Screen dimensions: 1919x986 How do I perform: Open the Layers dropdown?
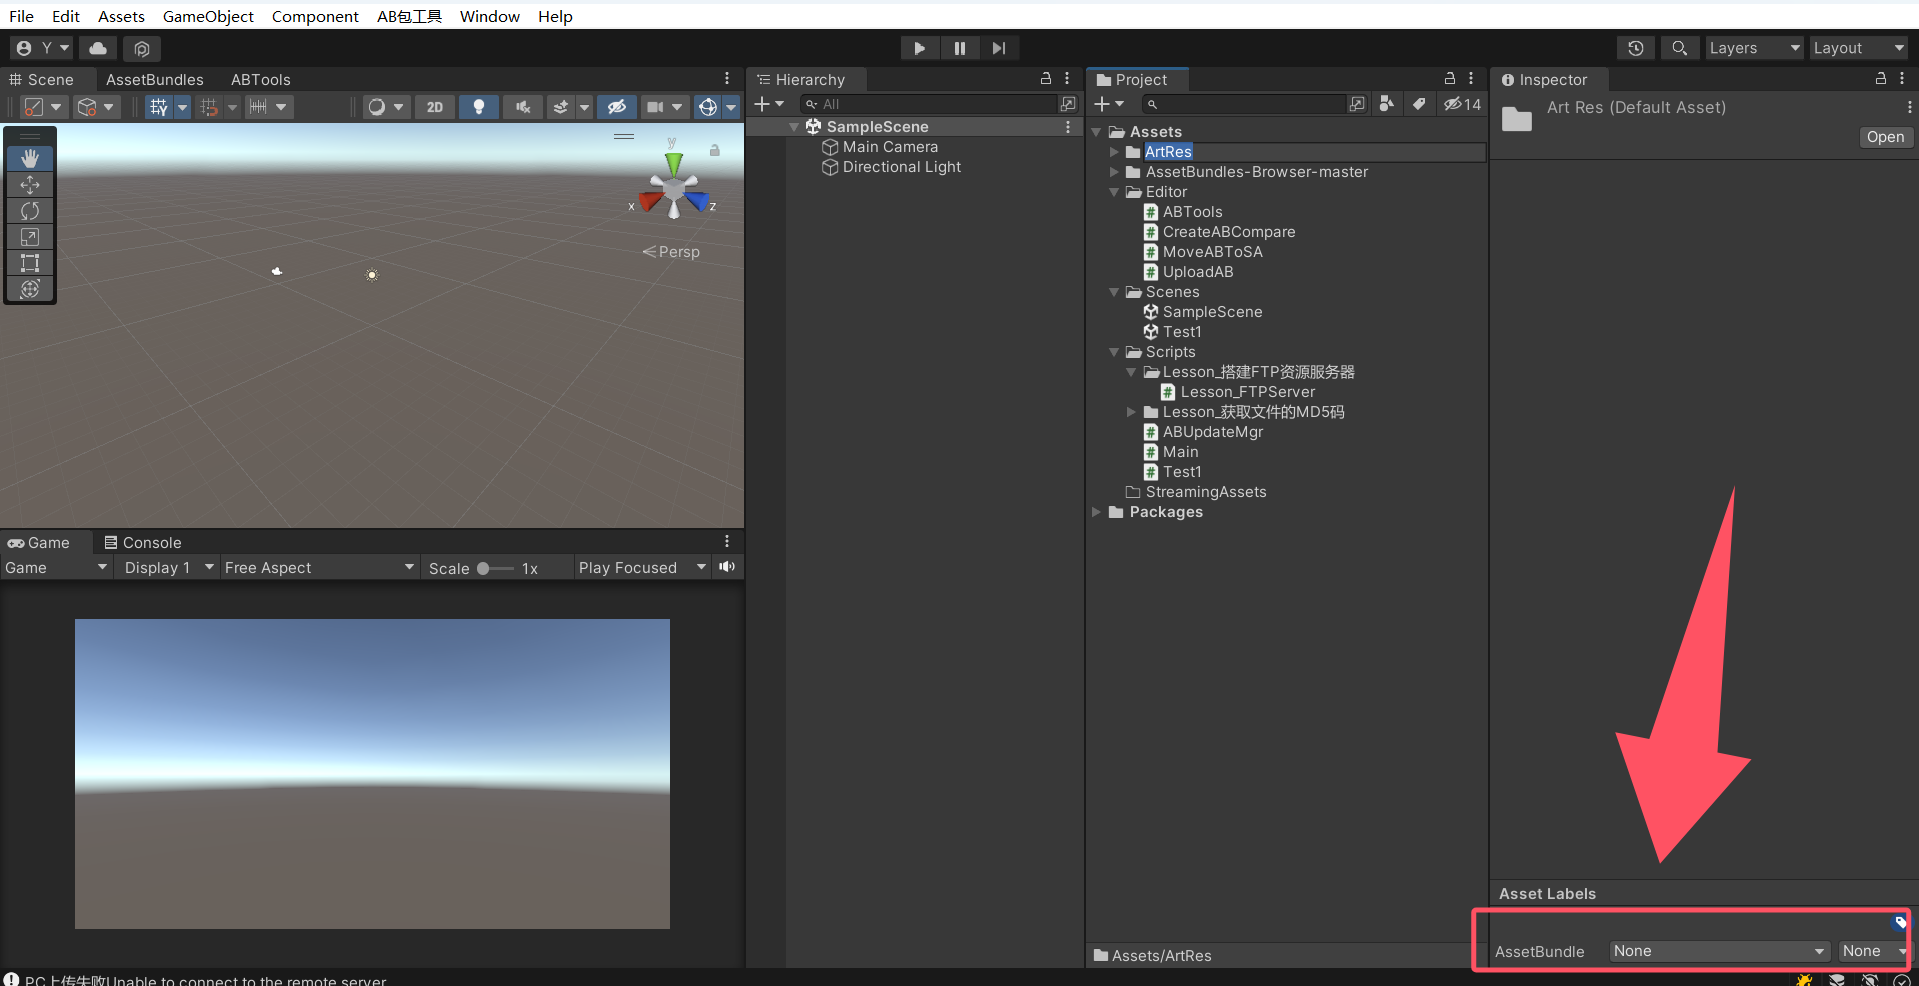[x=1753, y=48]
